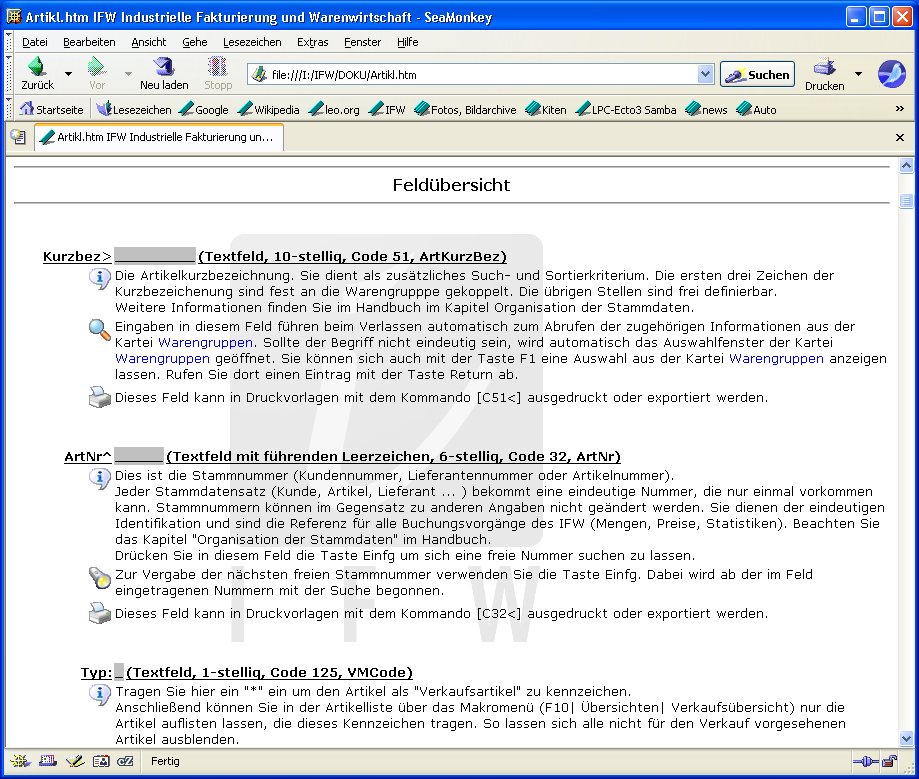Click SeaMonkey throbber logo

pos(891,74)
